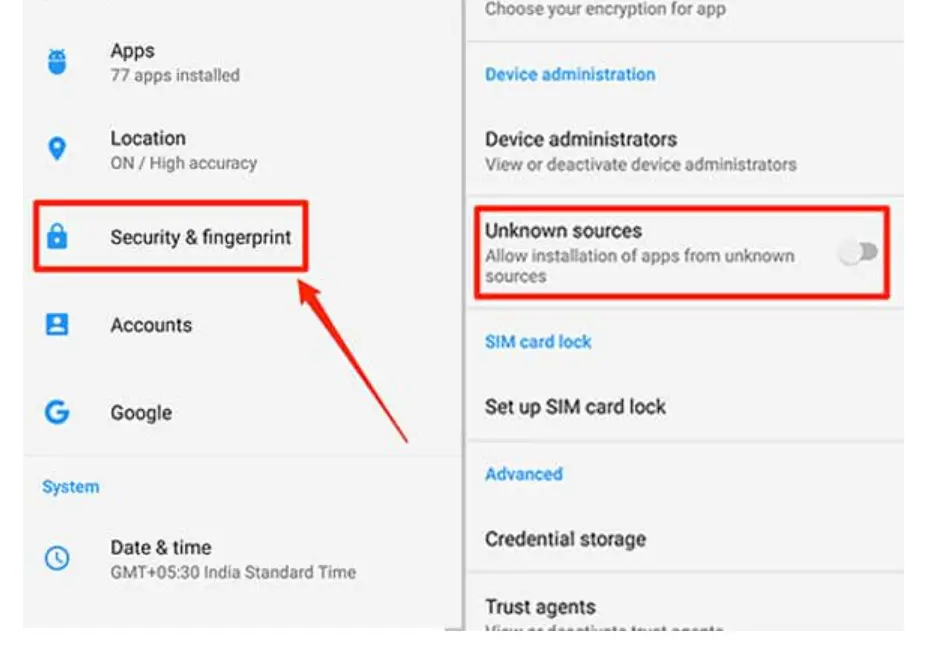Viewport: 932px width, 648px height.
Task: Enable the Unknown sources toggle switch
Action: (858, 252)
